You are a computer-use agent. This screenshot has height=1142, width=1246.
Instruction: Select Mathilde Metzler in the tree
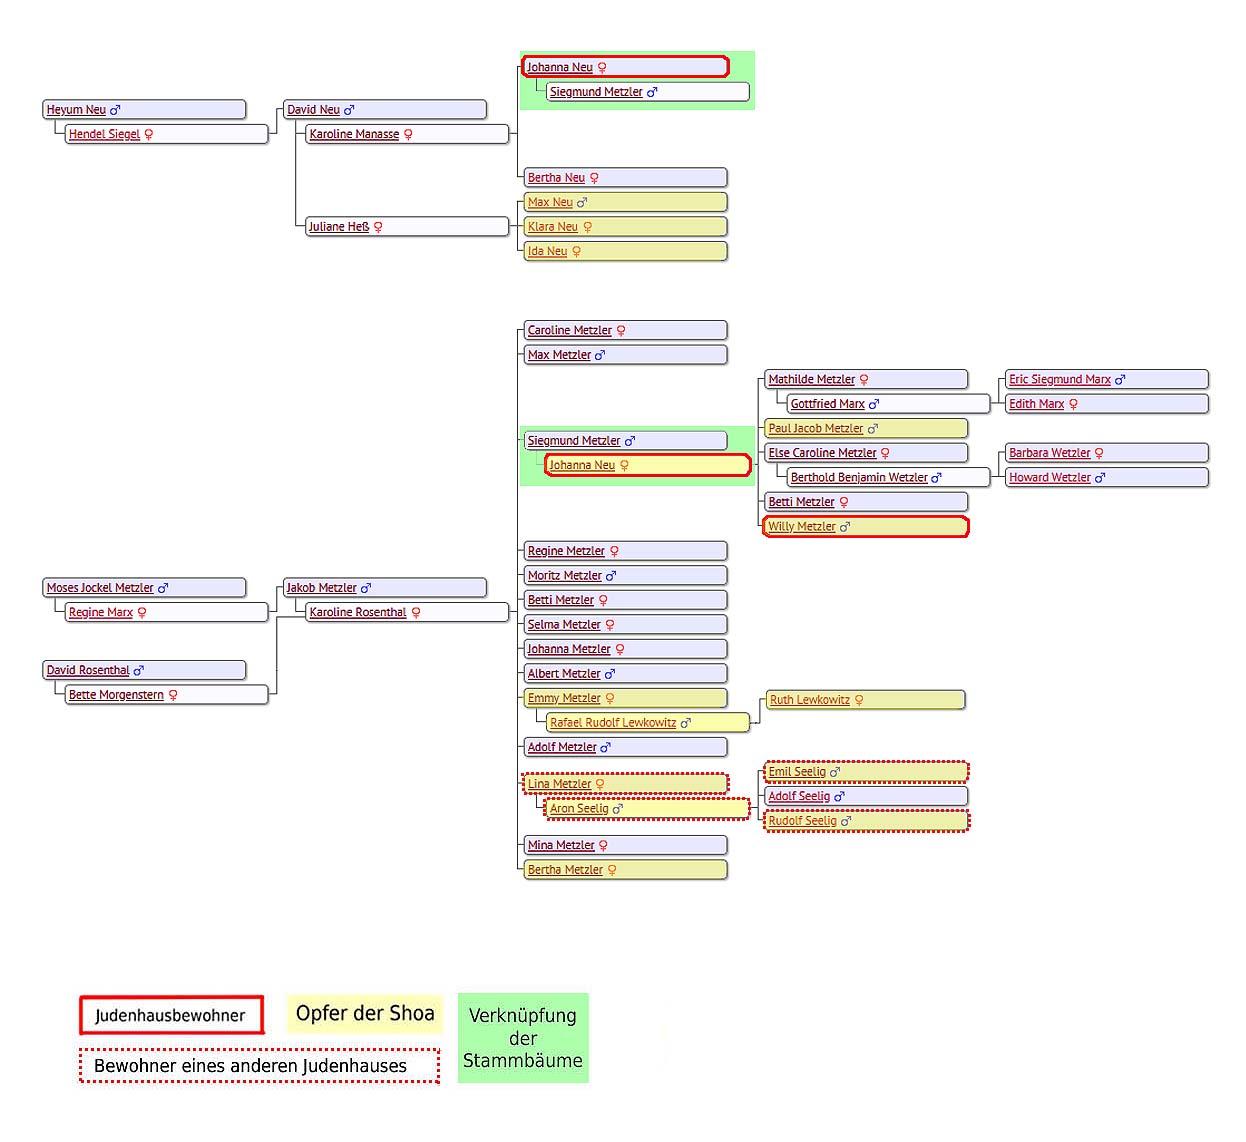point(811,380)
